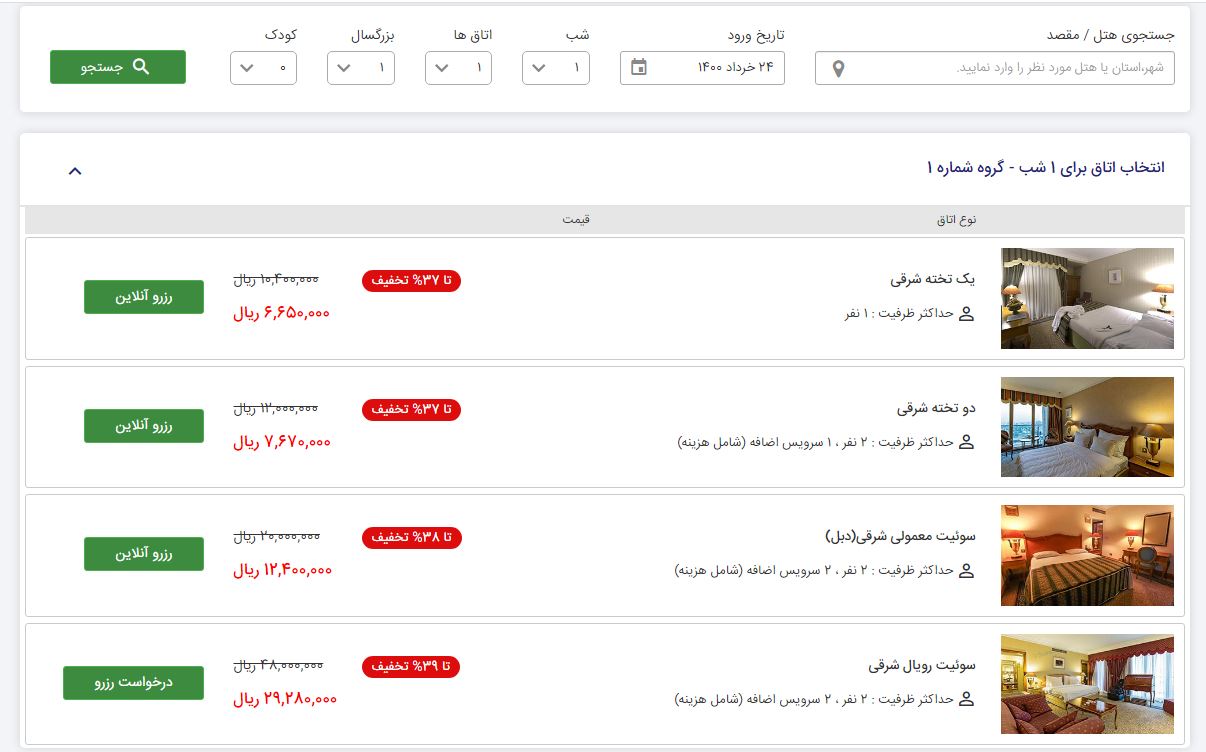Open the کودک children dropdown
This screenshot has width=1206, height=752.
[263, 68]
